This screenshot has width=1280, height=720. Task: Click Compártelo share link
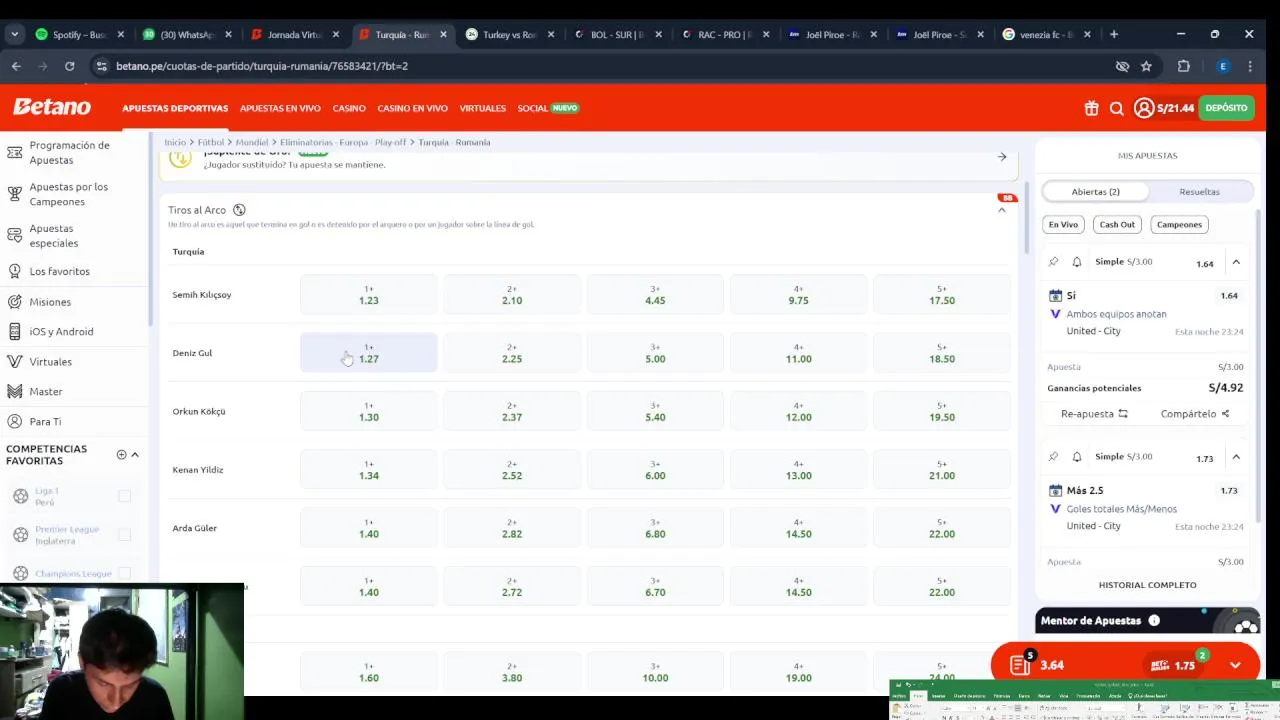[1195, 413]
